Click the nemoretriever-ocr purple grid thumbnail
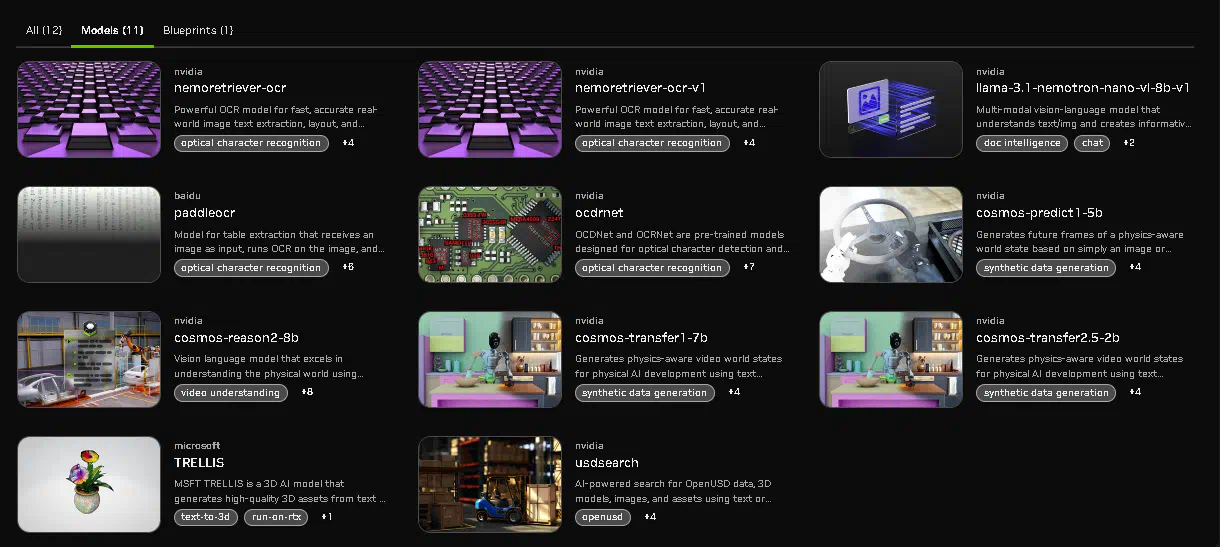Viewport: 1220px width, 547px height. [x=89, y=109]
